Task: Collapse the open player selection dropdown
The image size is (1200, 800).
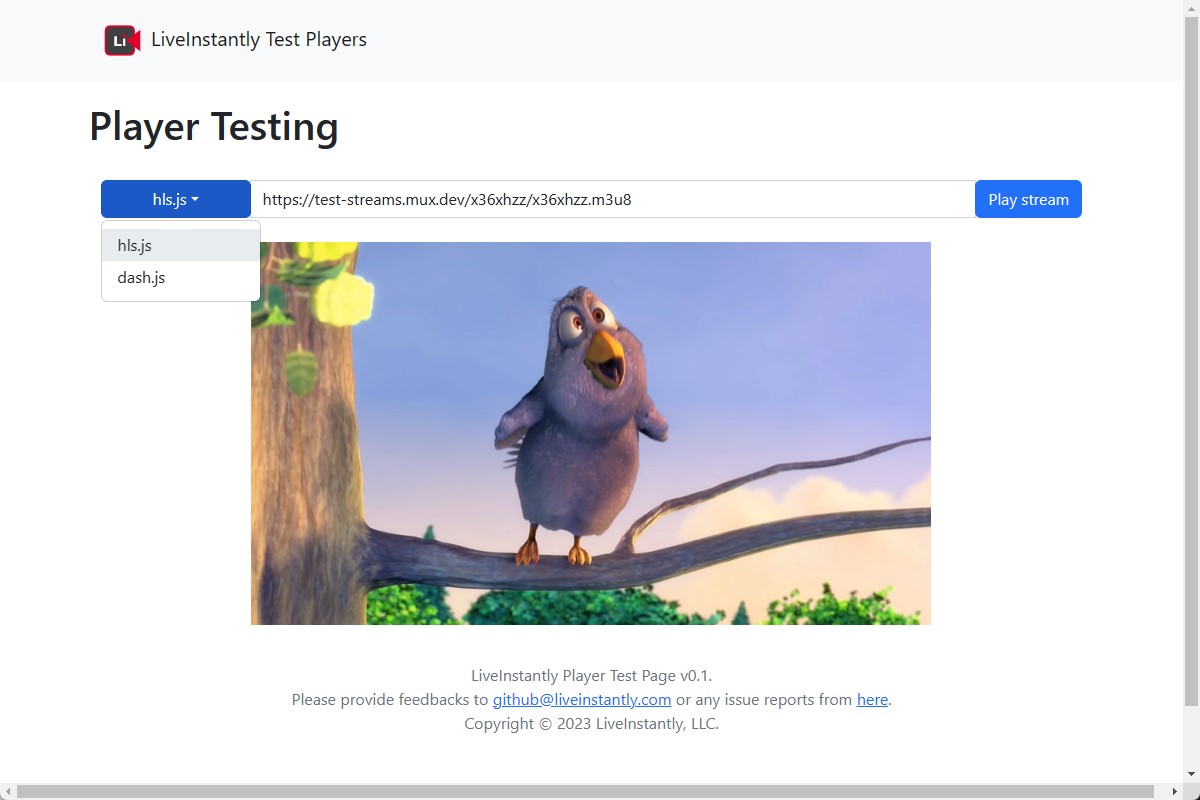Action: click(175, 199)
